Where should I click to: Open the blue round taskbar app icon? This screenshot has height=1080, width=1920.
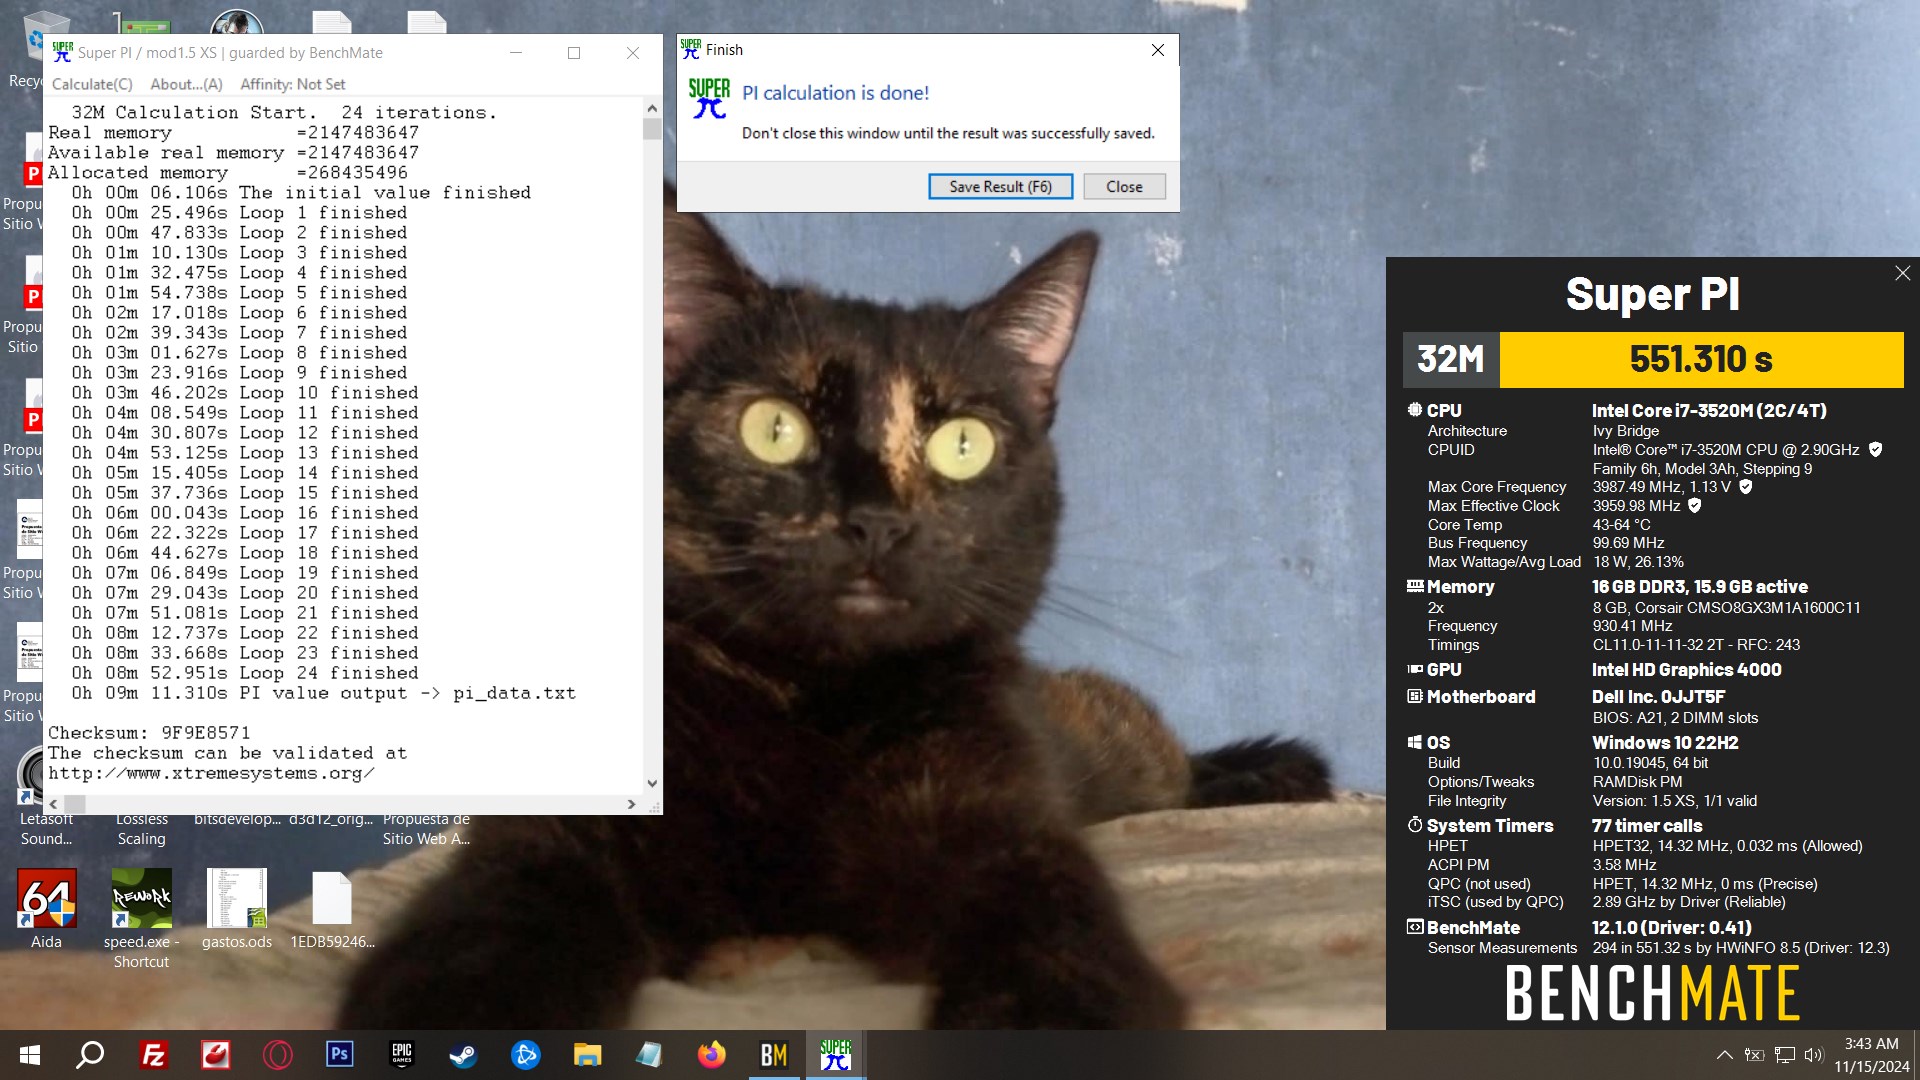coord(525,1055)
